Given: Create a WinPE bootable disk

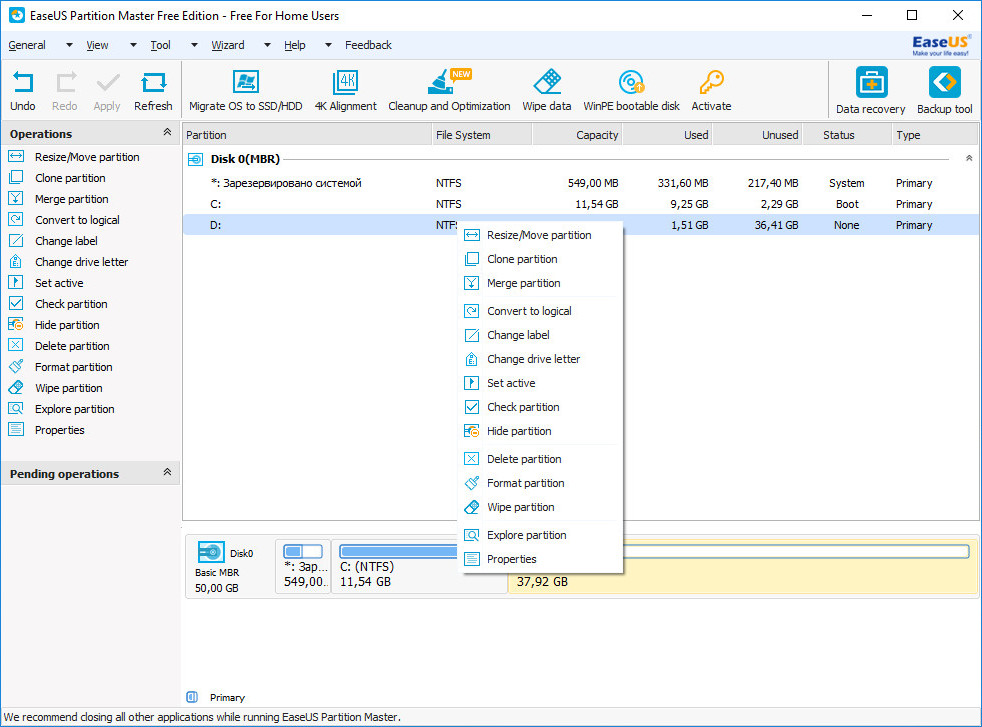Looking at the screenshot, I should pos(631,91).
